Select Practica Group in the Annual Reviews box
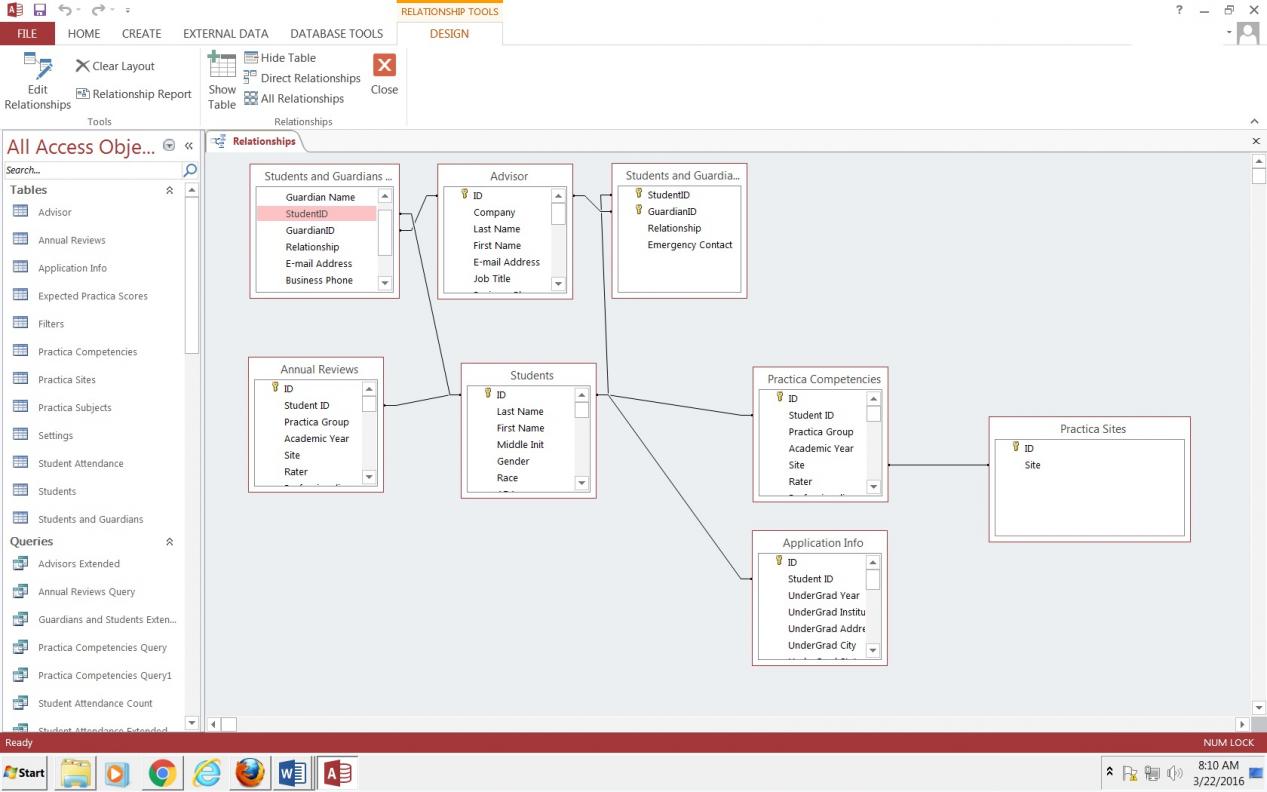Screen dimensions: 1267x792 pos(316,422)
